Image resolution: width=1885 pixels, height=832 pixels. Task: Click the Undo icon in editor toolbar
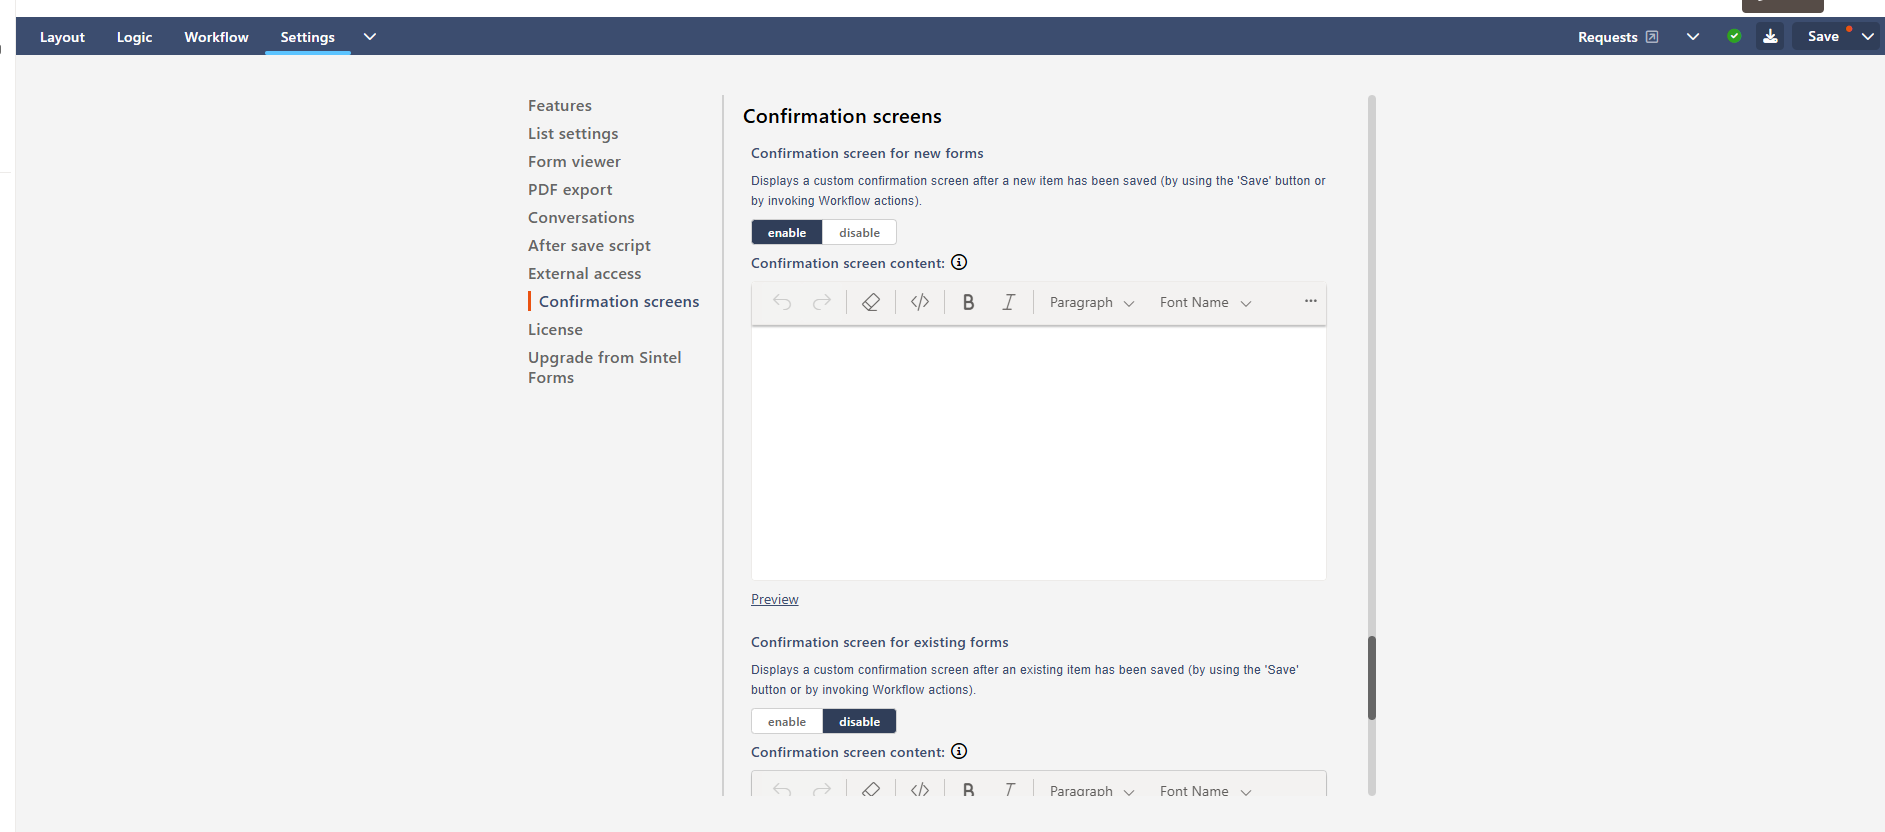tap(782, 302)
